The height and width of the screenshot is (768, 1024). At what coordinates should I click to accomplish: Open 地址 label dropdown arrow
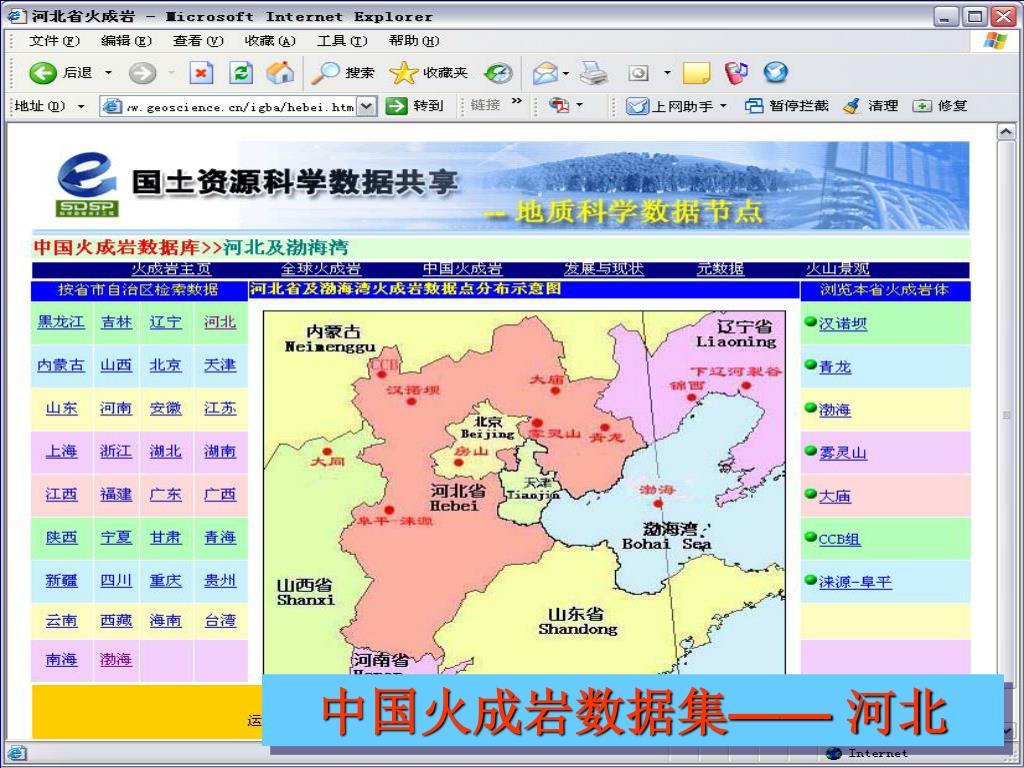(x=81, y=106)
